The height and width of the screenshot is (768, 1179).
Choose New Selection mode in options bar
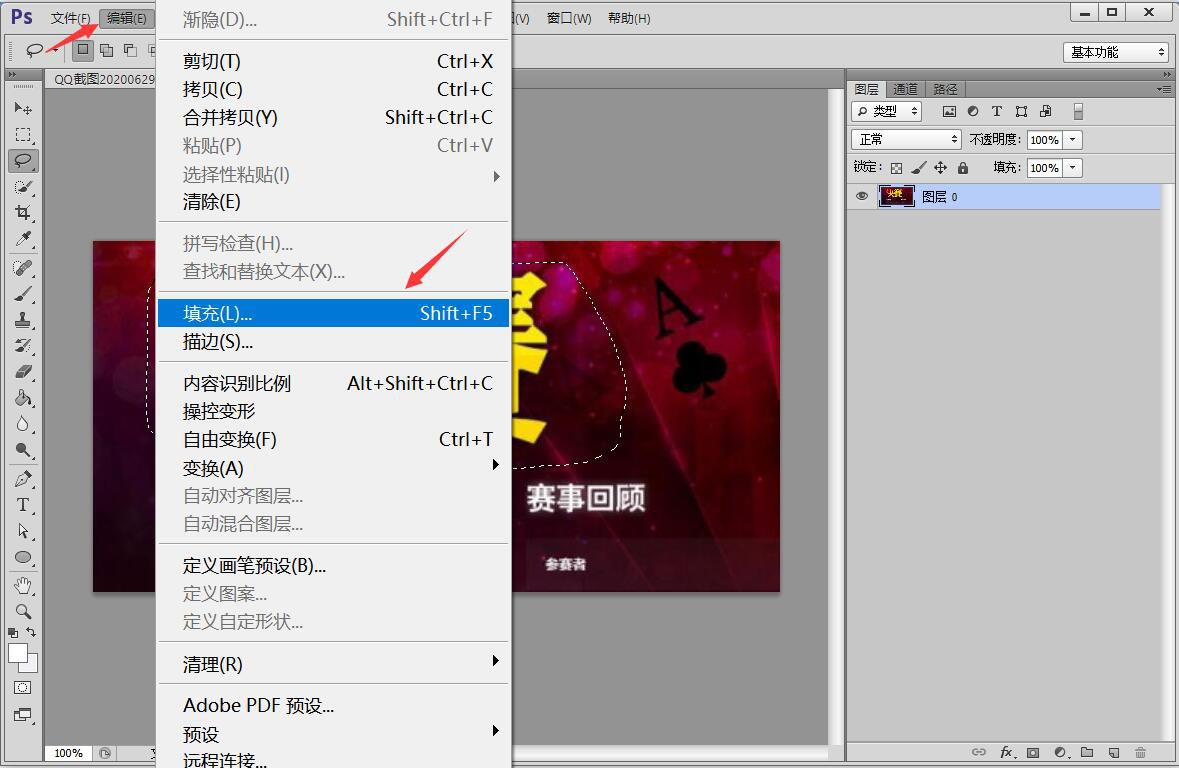coord(83,50)
